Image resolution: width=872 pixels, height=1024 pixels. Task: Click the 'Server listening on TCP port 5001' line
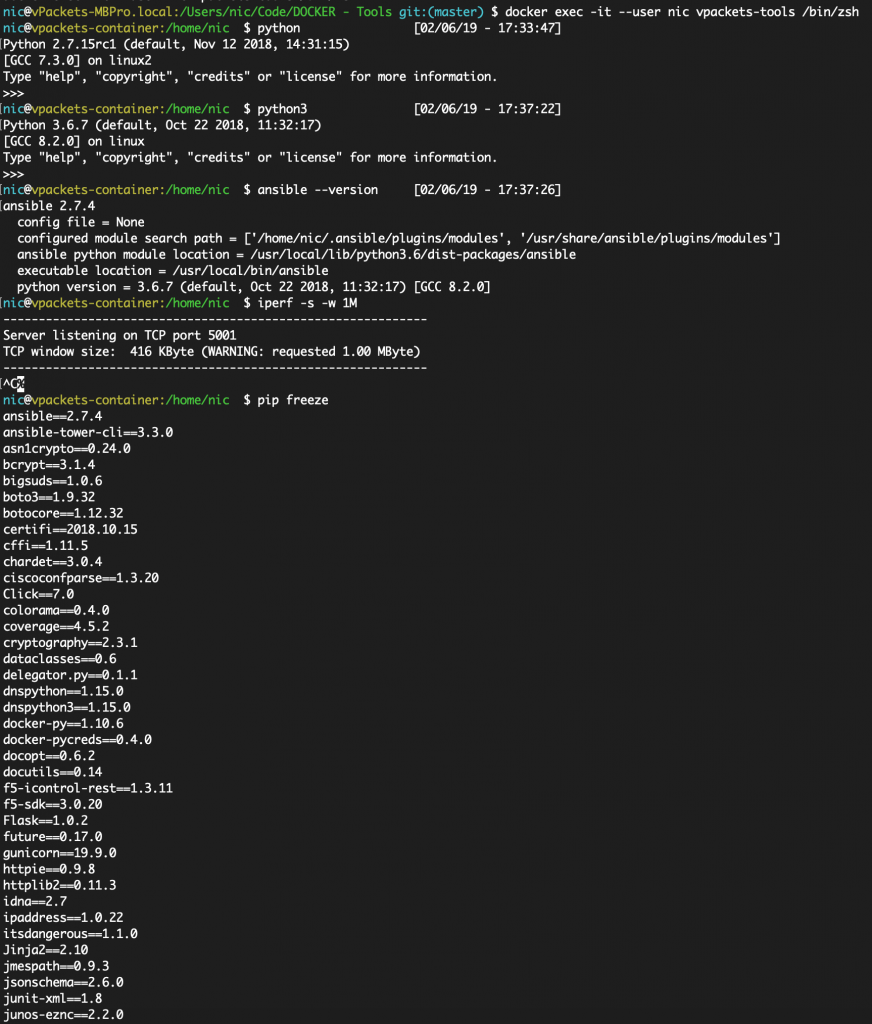120,335
